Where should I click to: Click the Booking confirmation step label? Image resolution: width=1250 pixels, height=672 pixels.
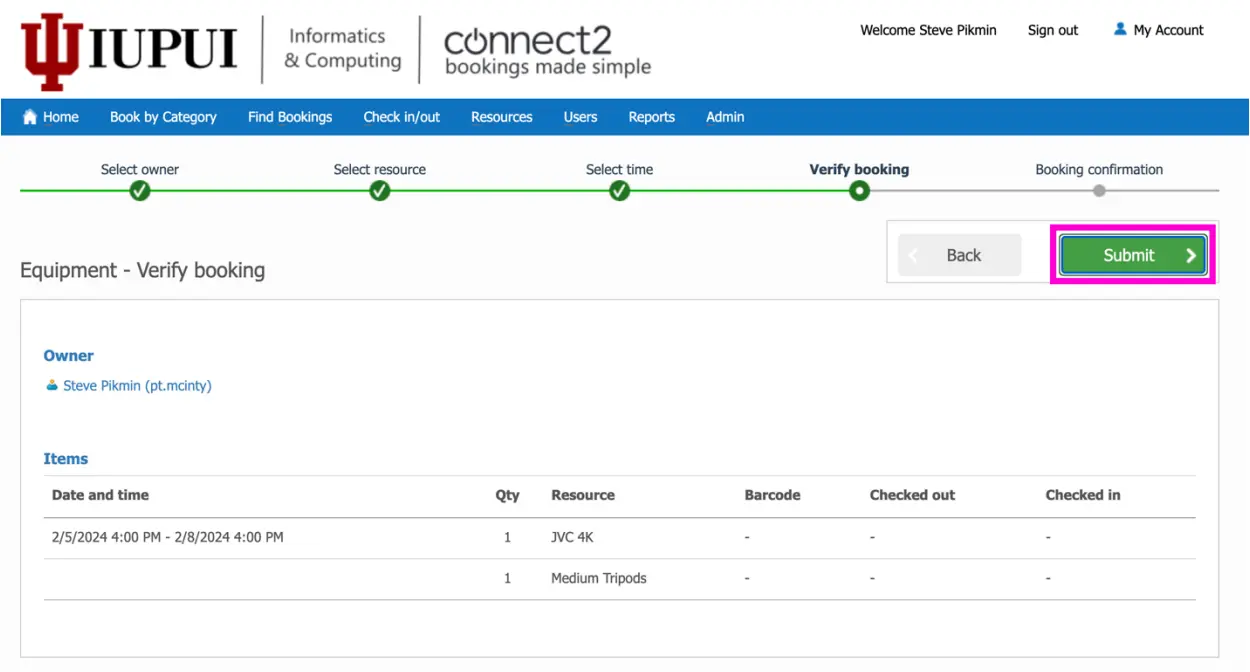[1099, 169]
